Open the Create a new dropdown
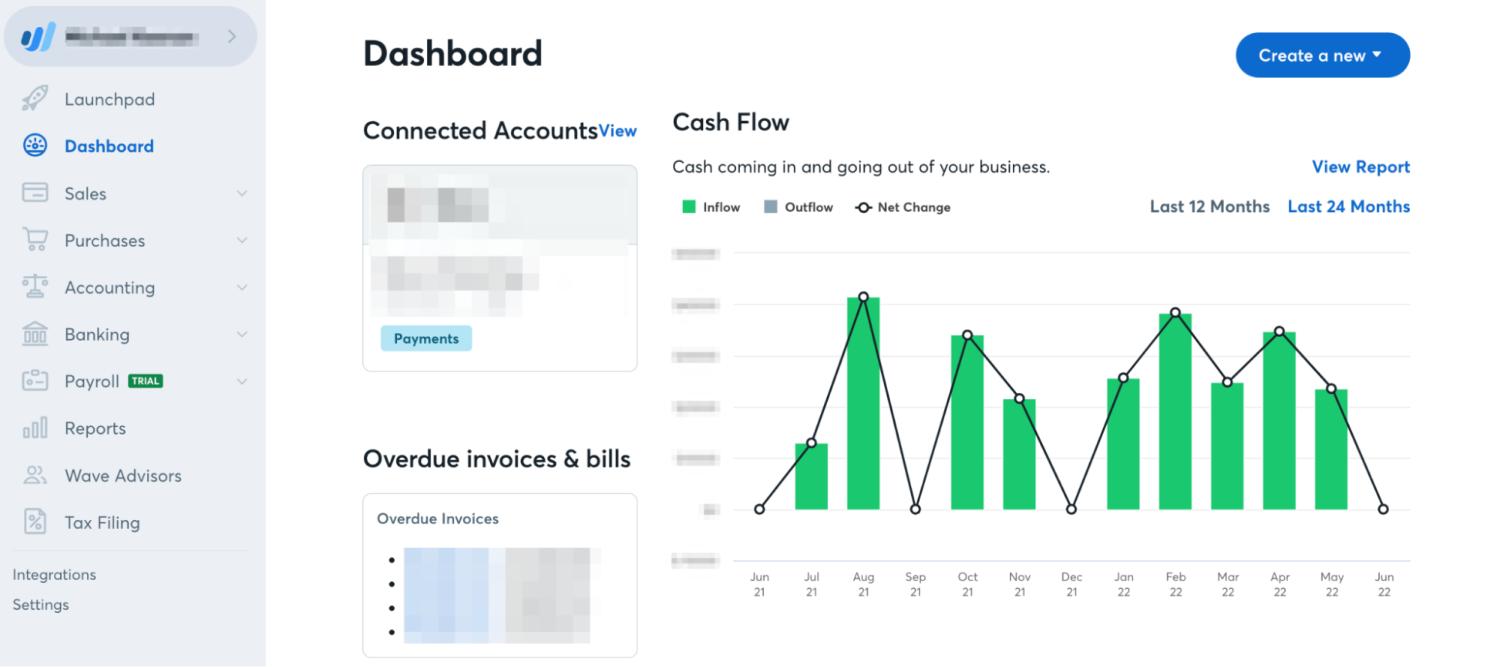Viewport: 1500px width, 667px height. [1322, 55]
